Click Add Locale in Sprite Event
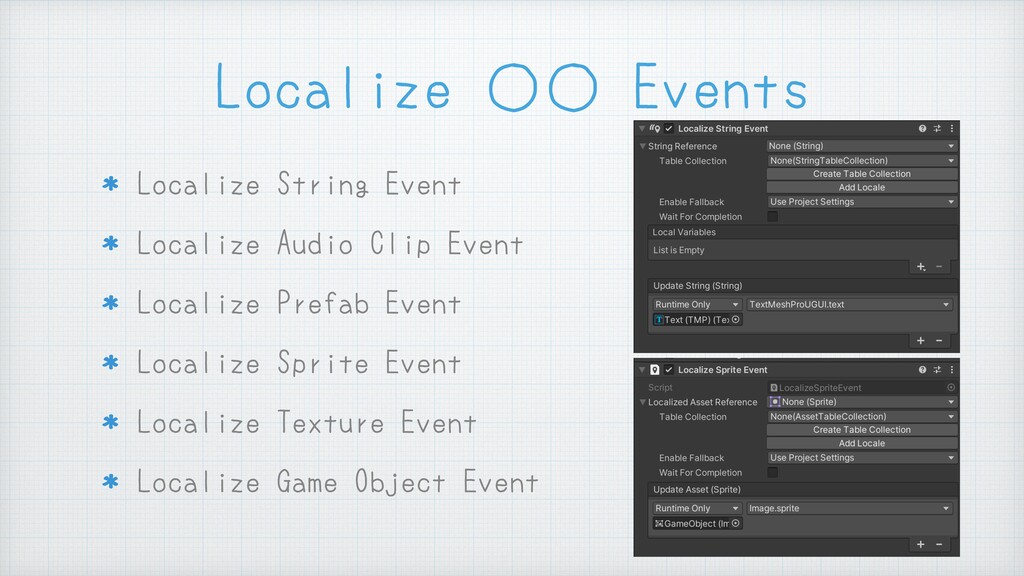1024x576 pixels. [861, 443]
